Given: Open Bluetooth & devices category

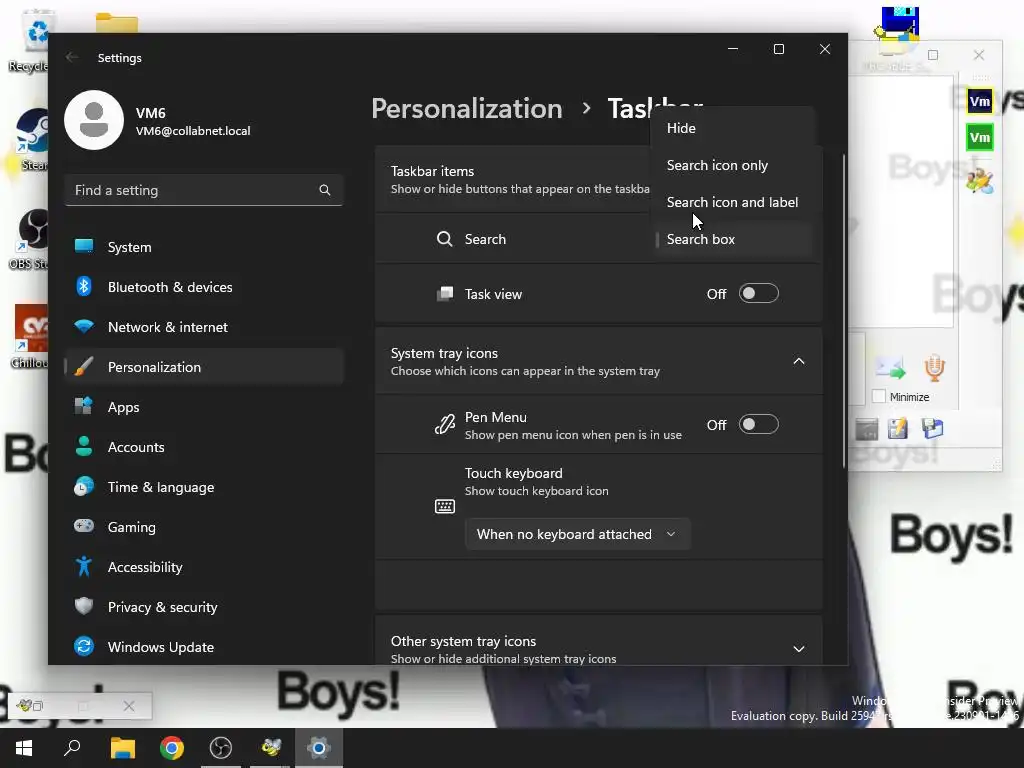Looking at the screenshot, I should pos(204,287).
